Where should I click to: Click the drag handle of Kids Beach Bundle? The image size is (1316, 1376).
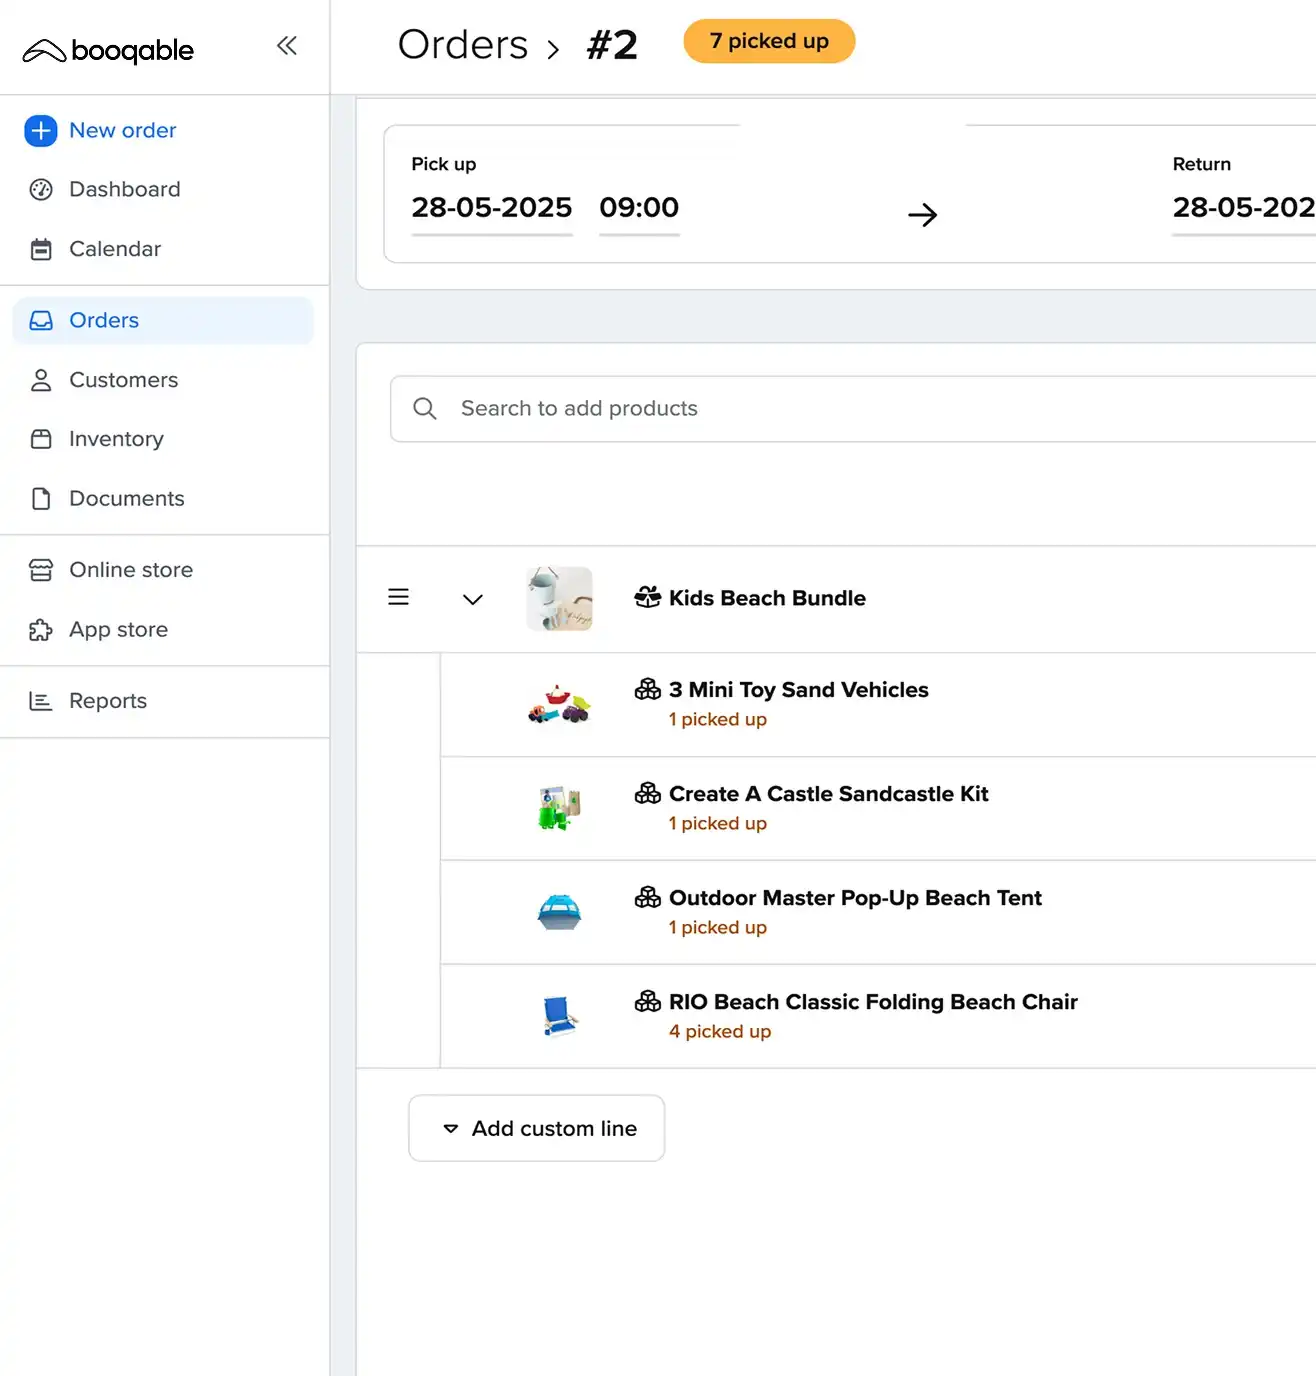point(398,597)
